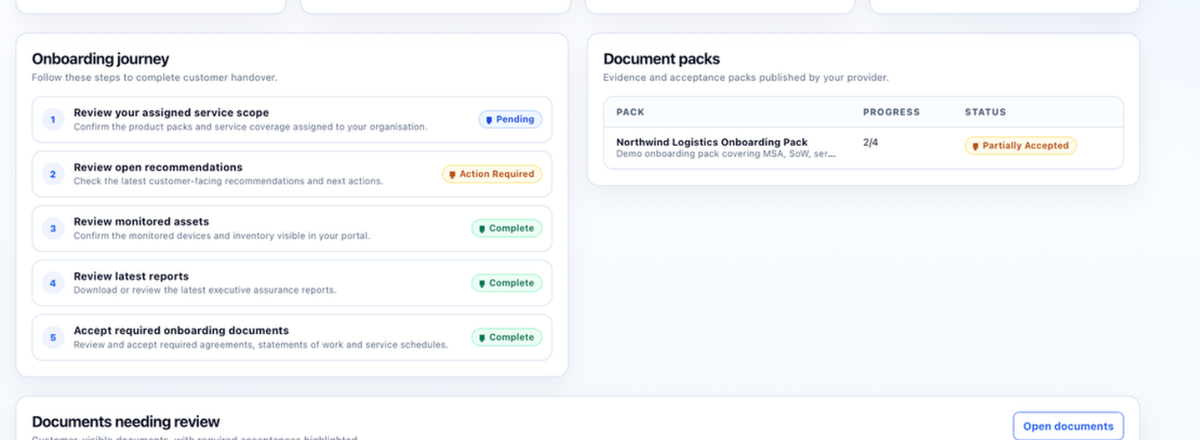Click the Partially Accepted status badge

pyautogui.click(x=1020, y=145)
